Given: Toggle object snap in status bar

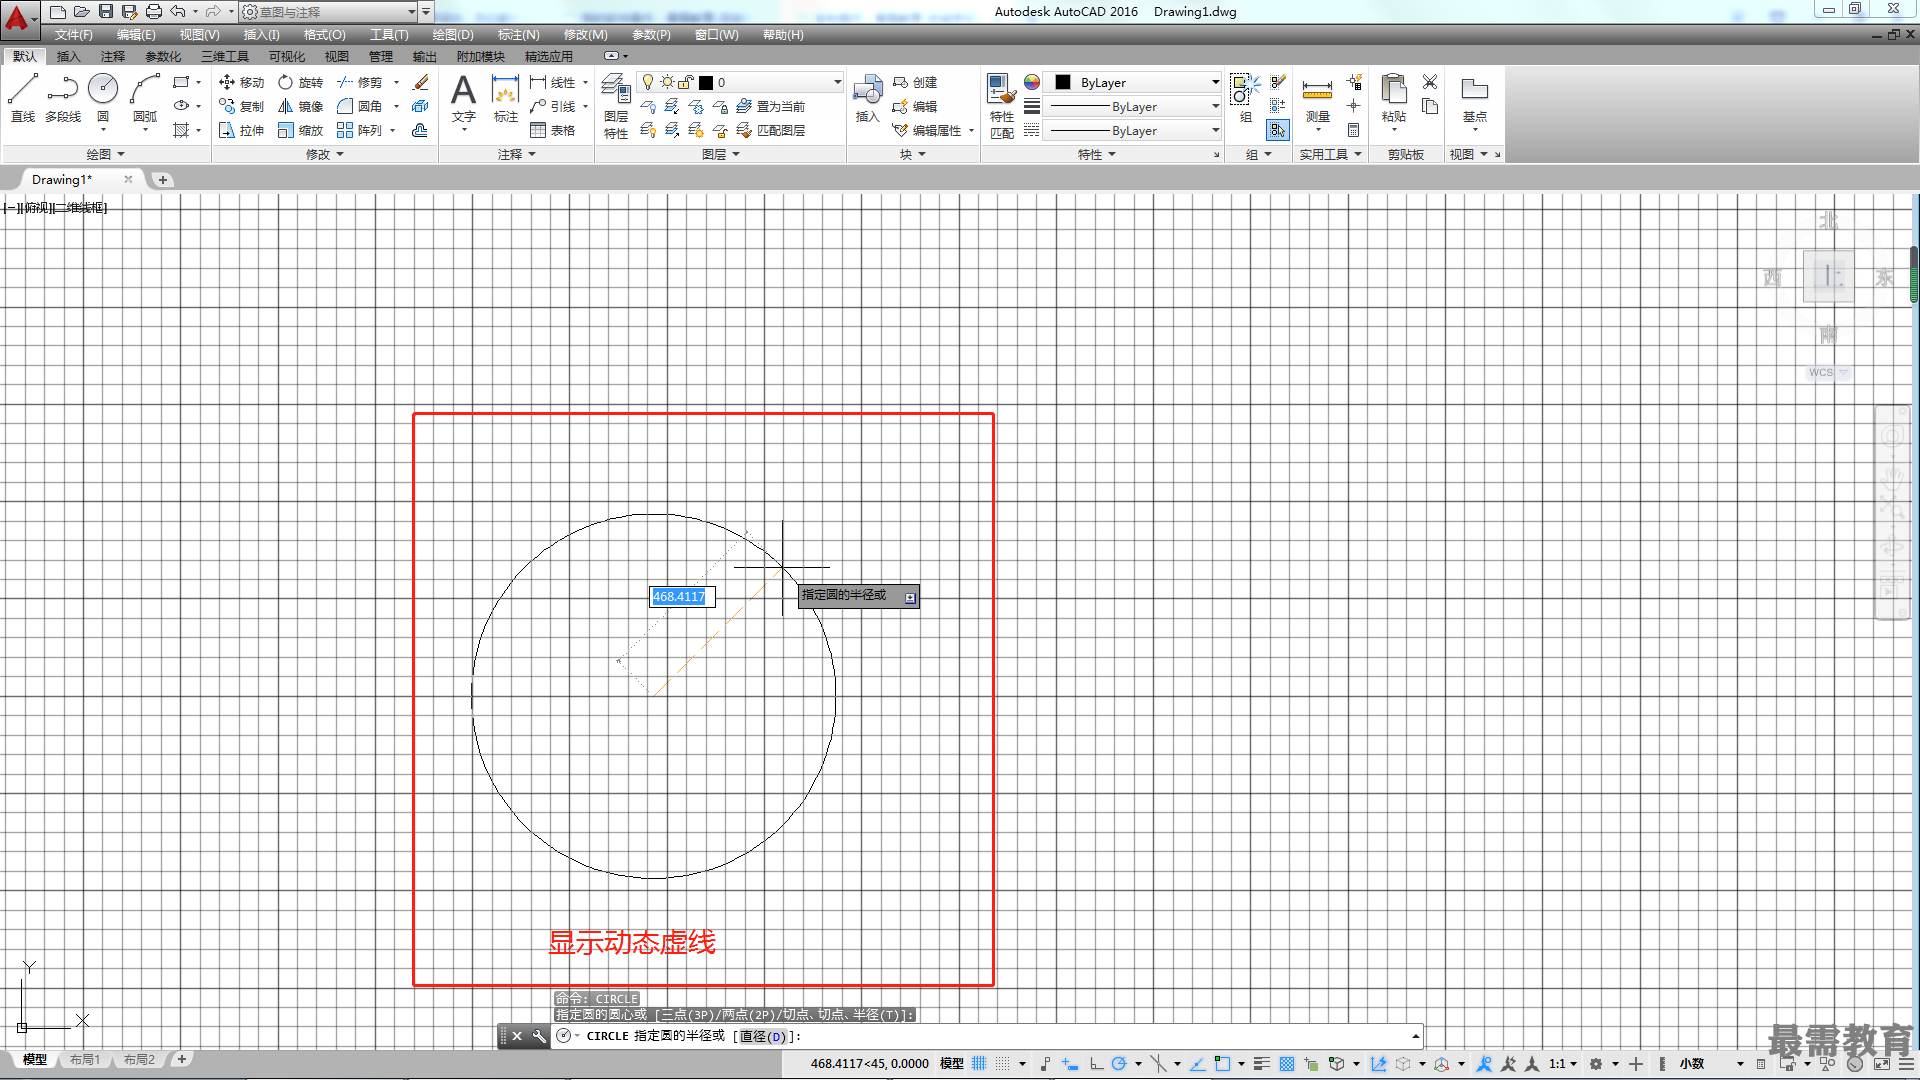Looking at the screenshot, I should pos(1222,1064).
